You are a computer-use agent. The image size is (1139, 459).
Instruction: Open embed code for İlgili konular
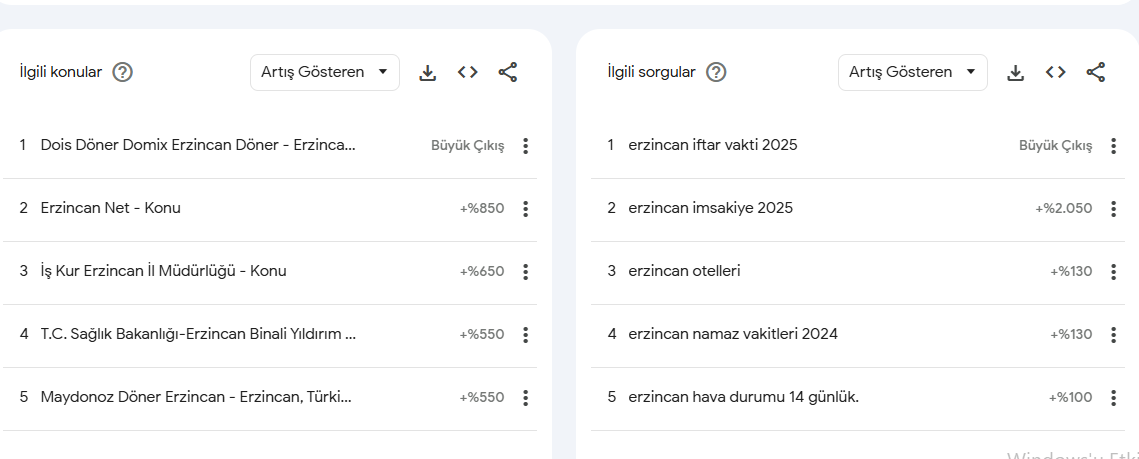pyautogui.click(x=468, y=73)
